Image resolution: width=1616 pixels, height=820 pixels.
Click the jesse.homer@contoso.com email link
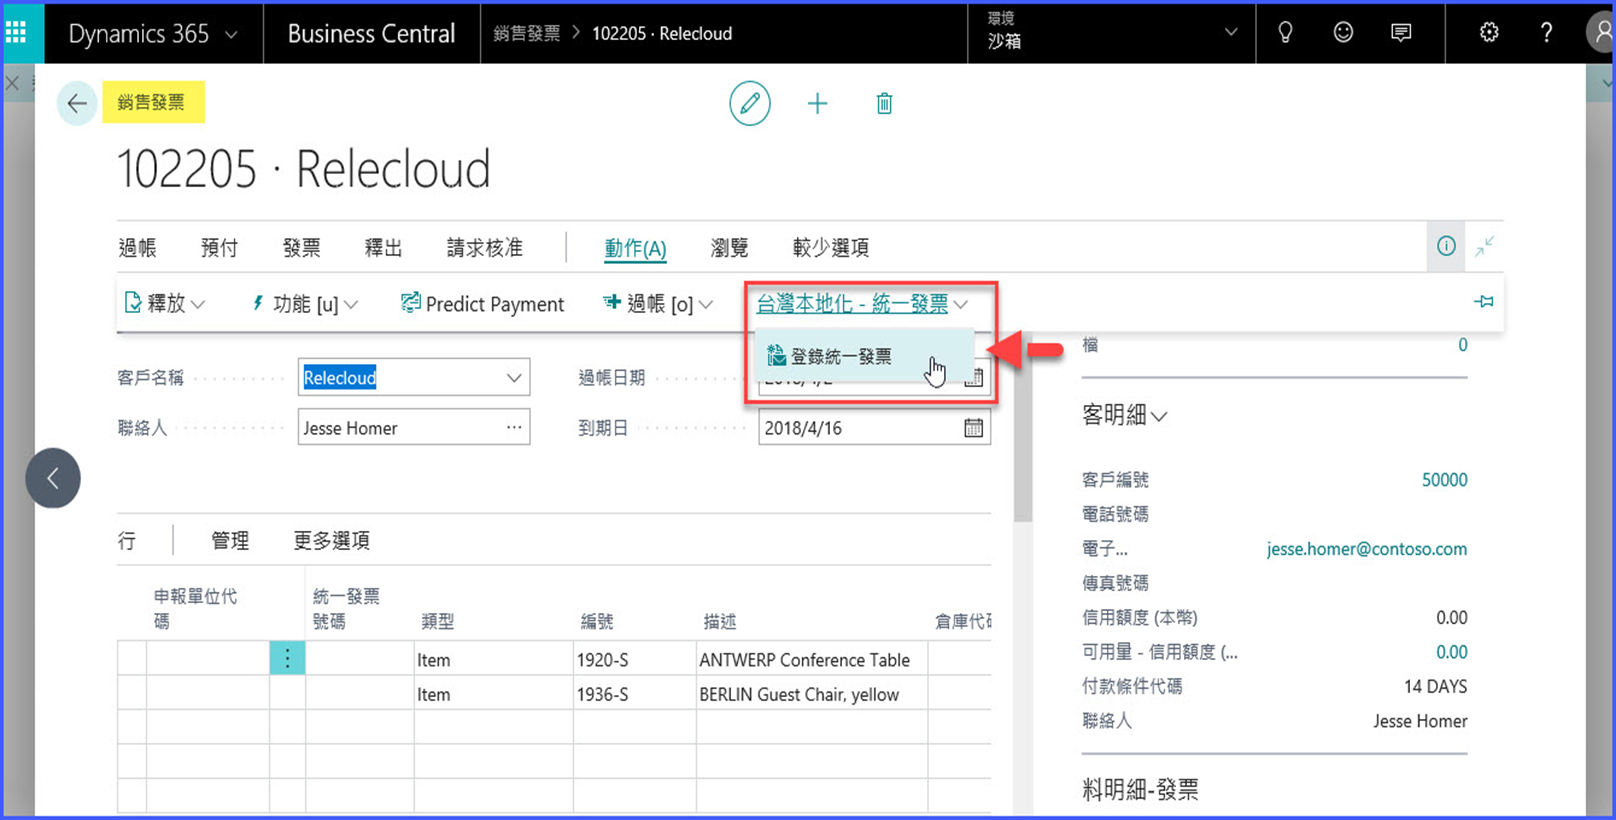1367,549
